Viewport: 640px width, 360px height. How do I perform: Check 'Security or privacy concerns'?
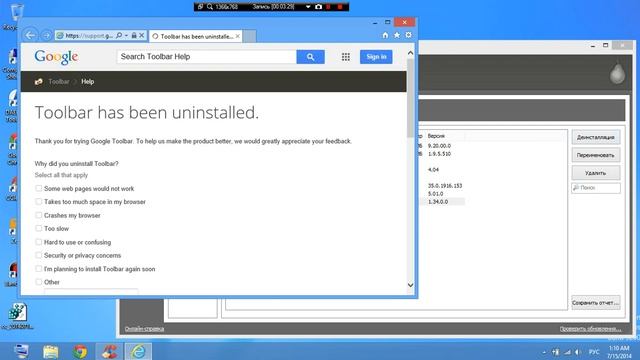(x=38, y=256)
